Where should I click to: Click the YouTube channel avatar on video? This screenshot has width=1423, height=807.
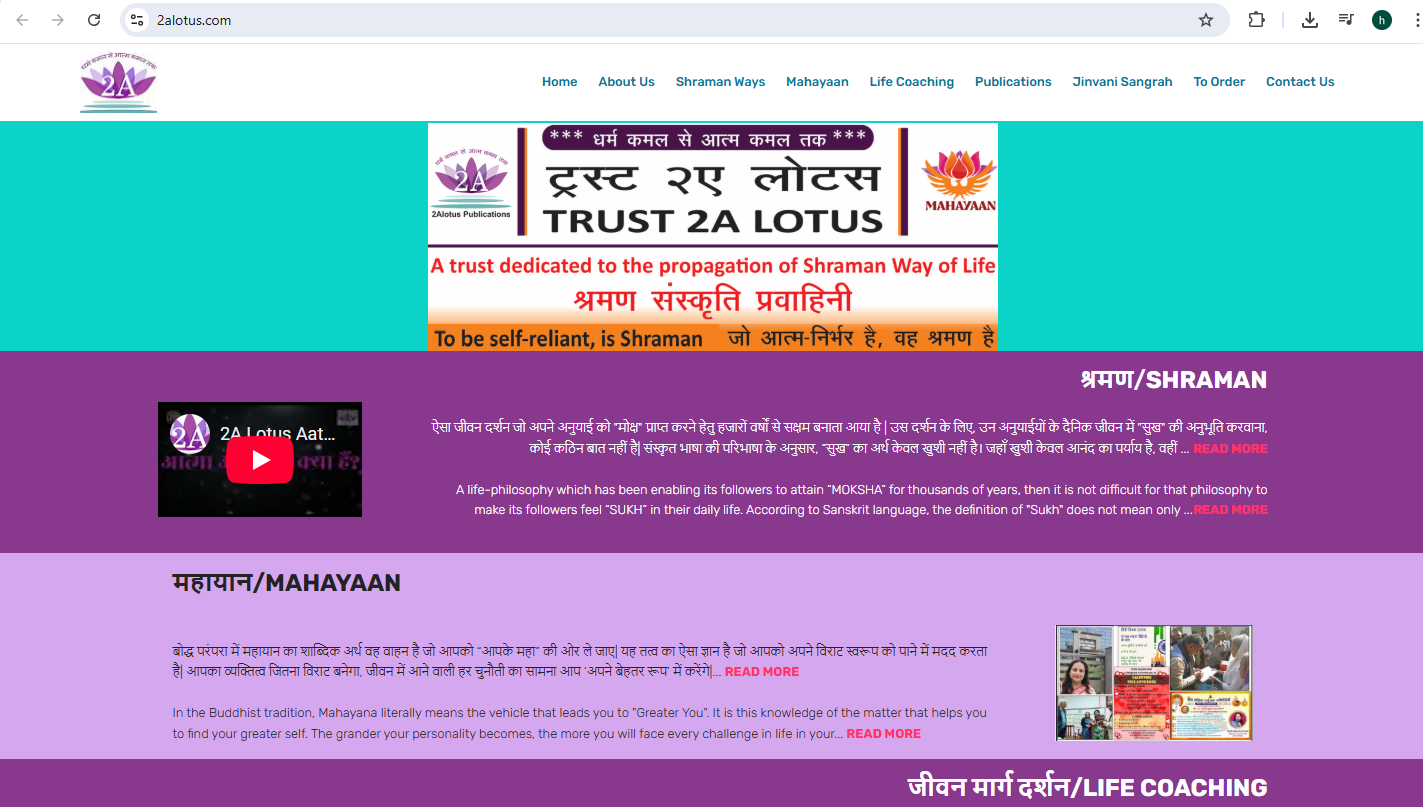tap(190, 434)
